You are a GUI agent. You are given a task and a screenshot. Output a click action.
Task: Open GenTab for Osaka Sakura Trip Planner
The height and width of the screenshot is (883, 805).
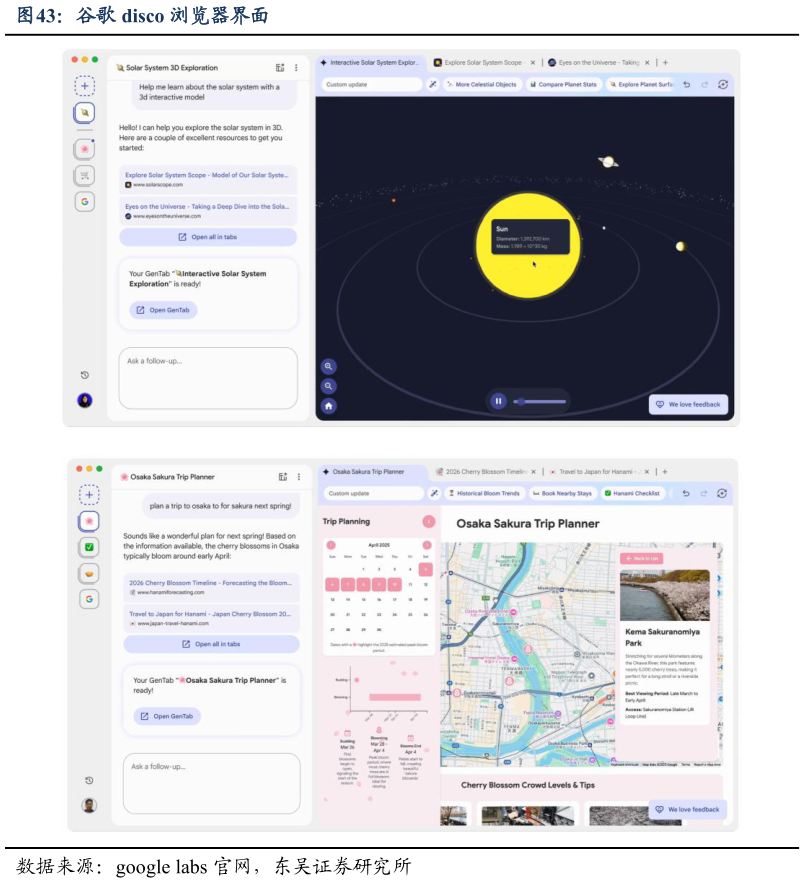tap(167, 716)
